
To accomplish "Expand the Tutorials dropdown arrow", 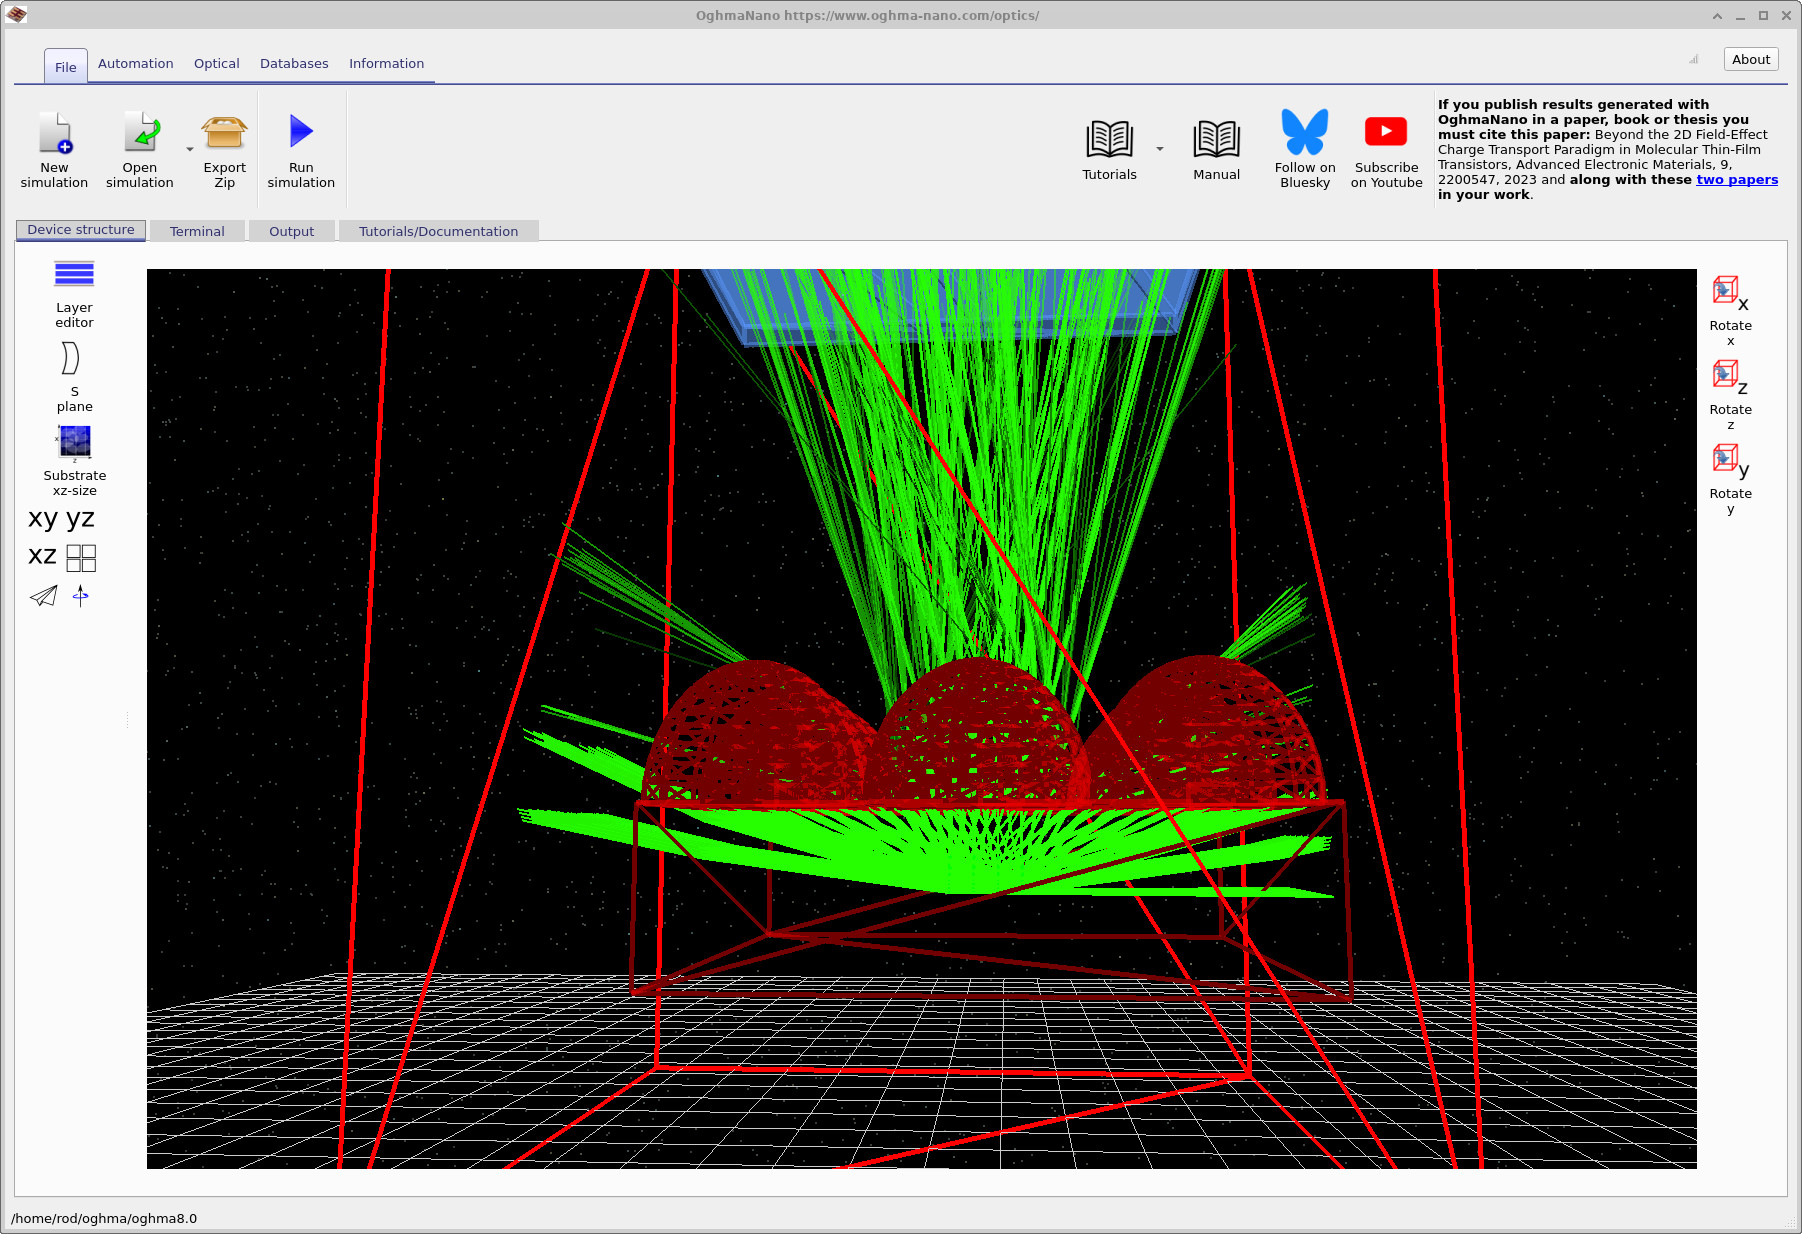I will click(1159, 148).
